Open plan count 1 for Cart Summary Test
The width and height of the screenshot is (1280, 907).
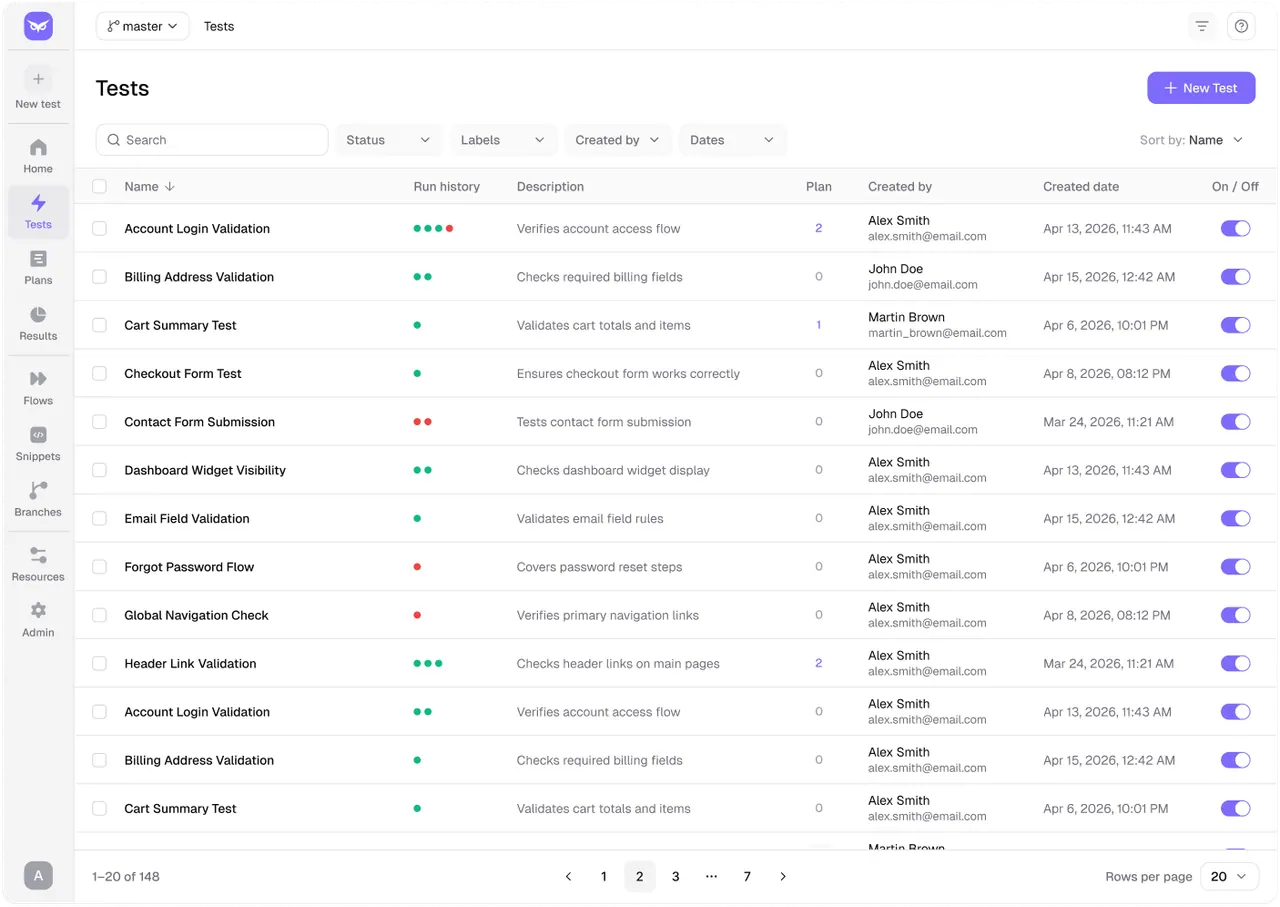[818, 325]
